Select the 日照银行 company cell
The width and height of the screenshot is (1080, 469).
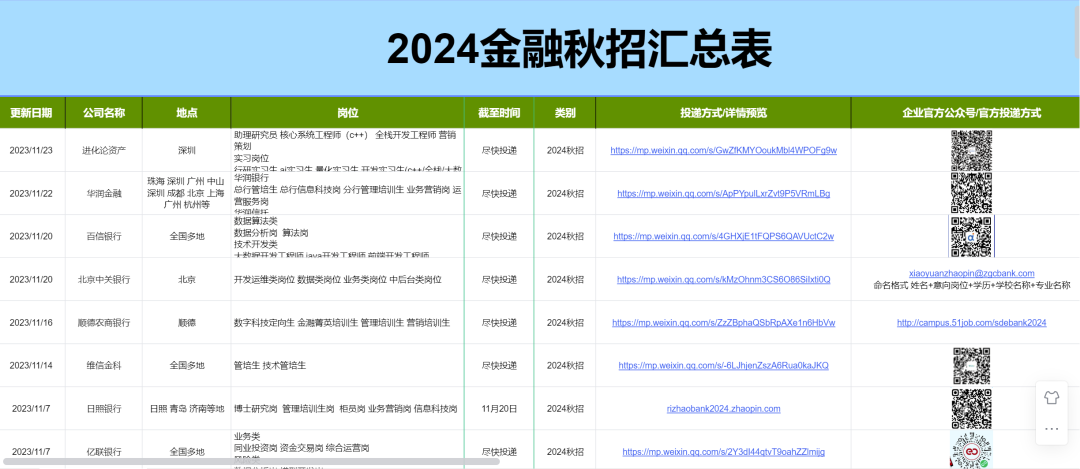[104, 408]
